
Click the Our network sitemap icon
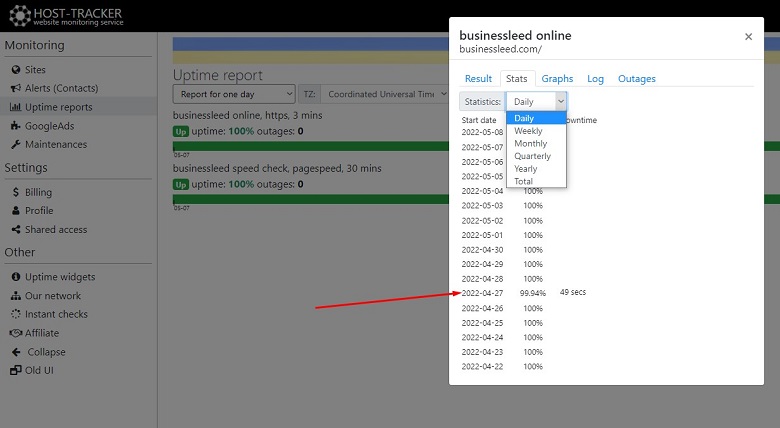click(x=16, y=296)
